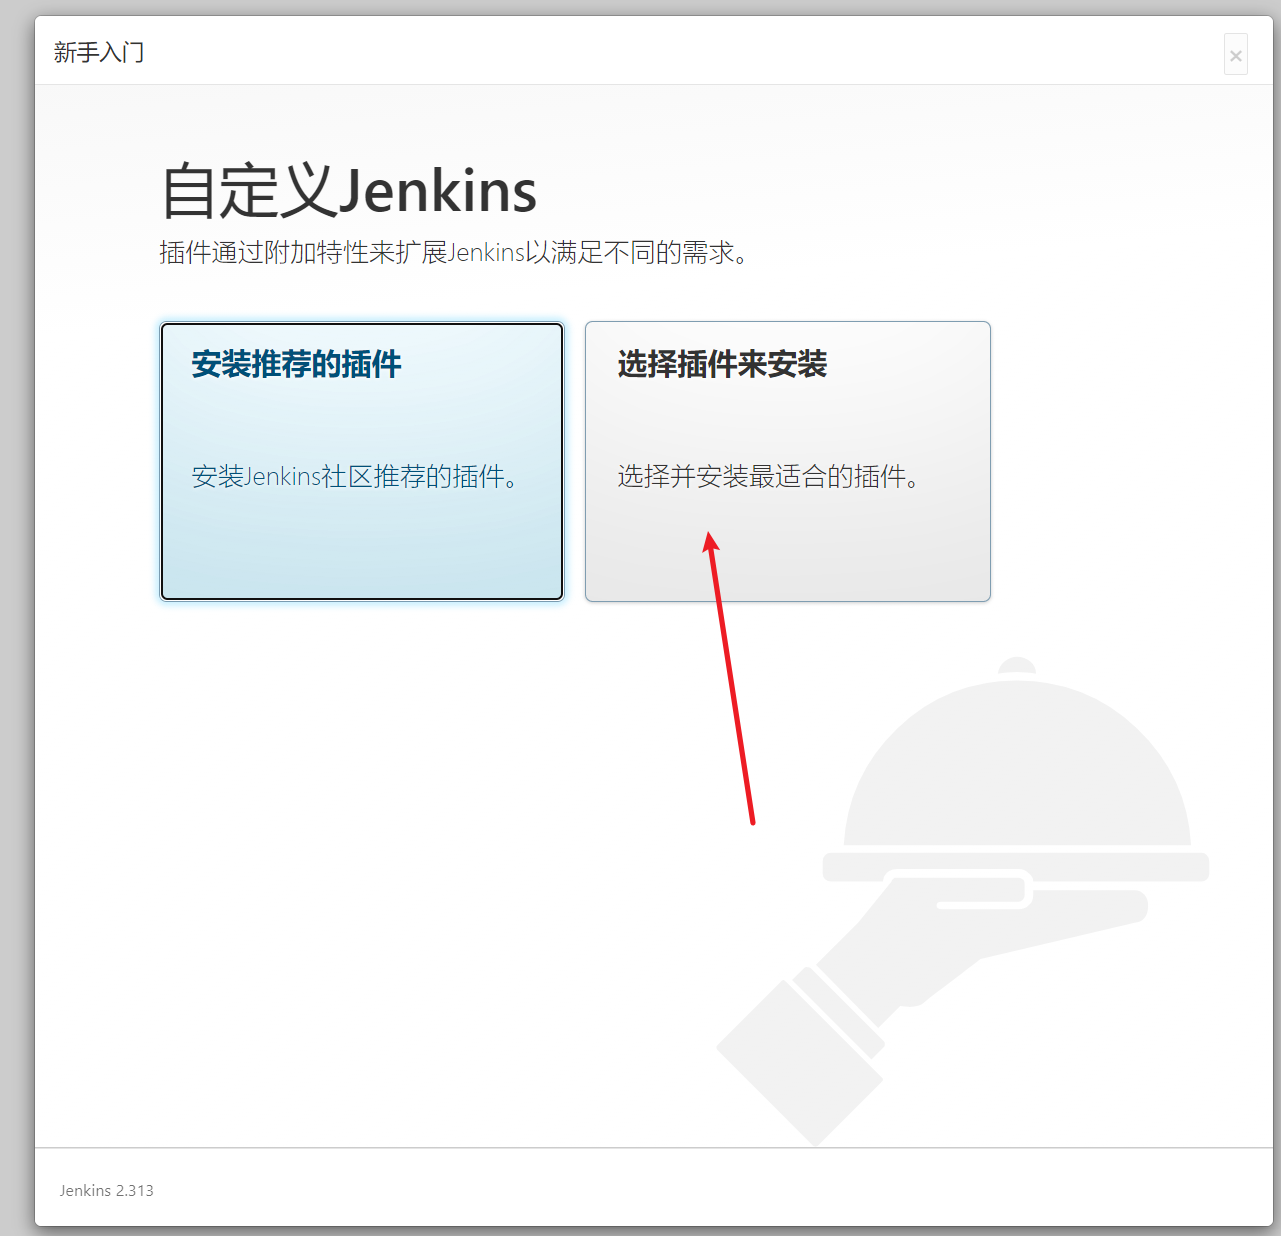Close the 新手入门 setup dialog

click(x=1236, y=55)
